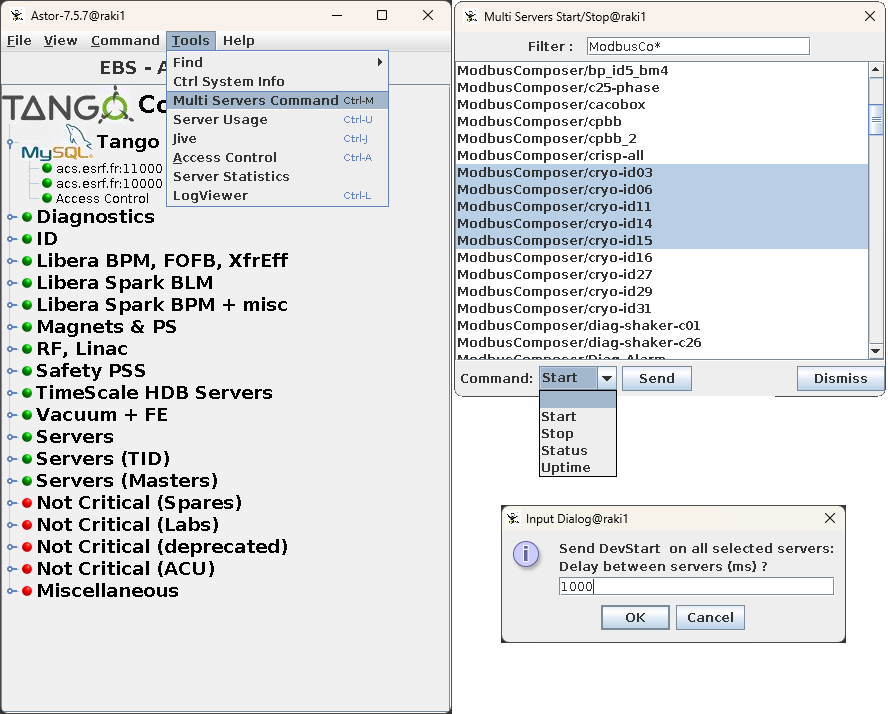The image size is (888, 714).
Task: Click red state icon of Not Critical (Labs)
Action: (x=27, y=525)
